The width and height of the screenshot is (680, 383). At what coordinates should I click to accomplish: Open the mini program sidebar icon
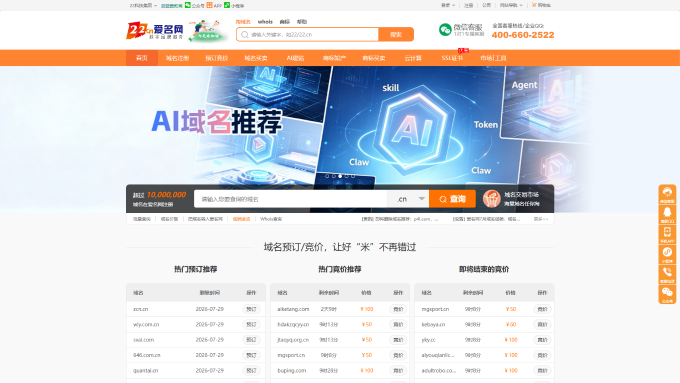point(667,255)
